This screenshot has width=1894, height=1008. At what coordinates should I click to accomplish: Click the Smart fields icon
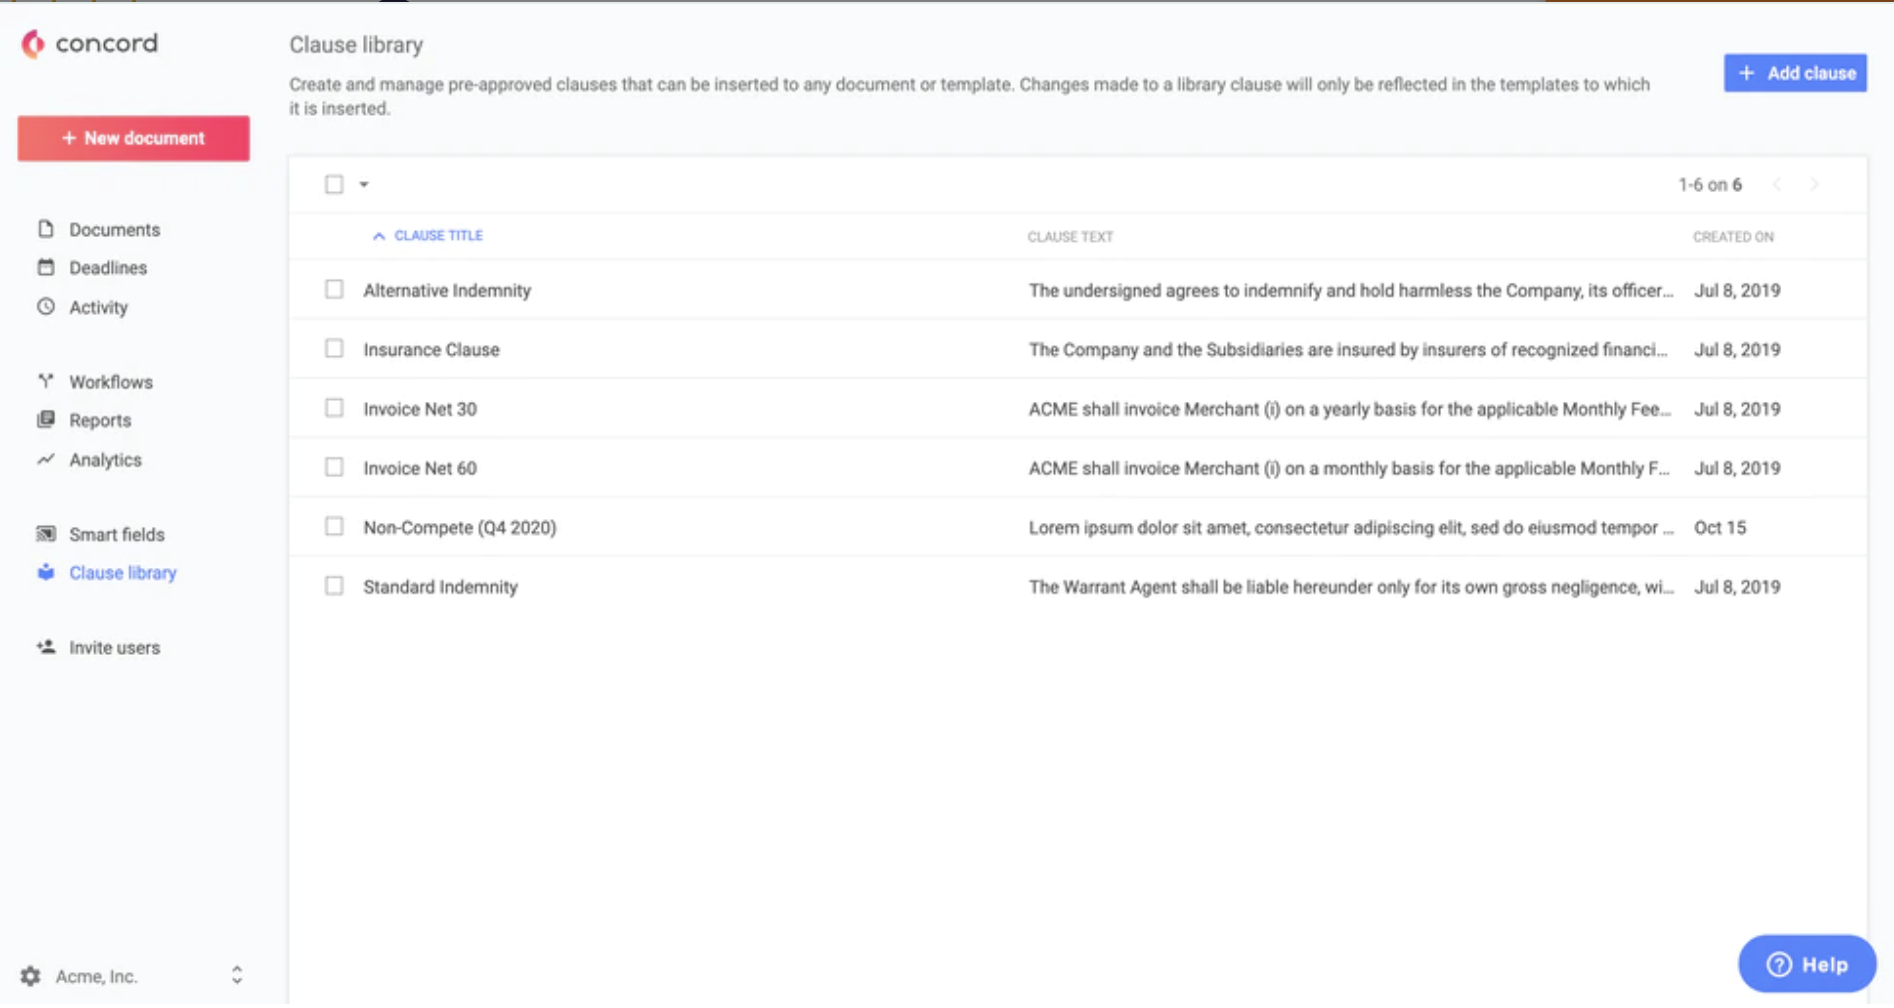46,534
